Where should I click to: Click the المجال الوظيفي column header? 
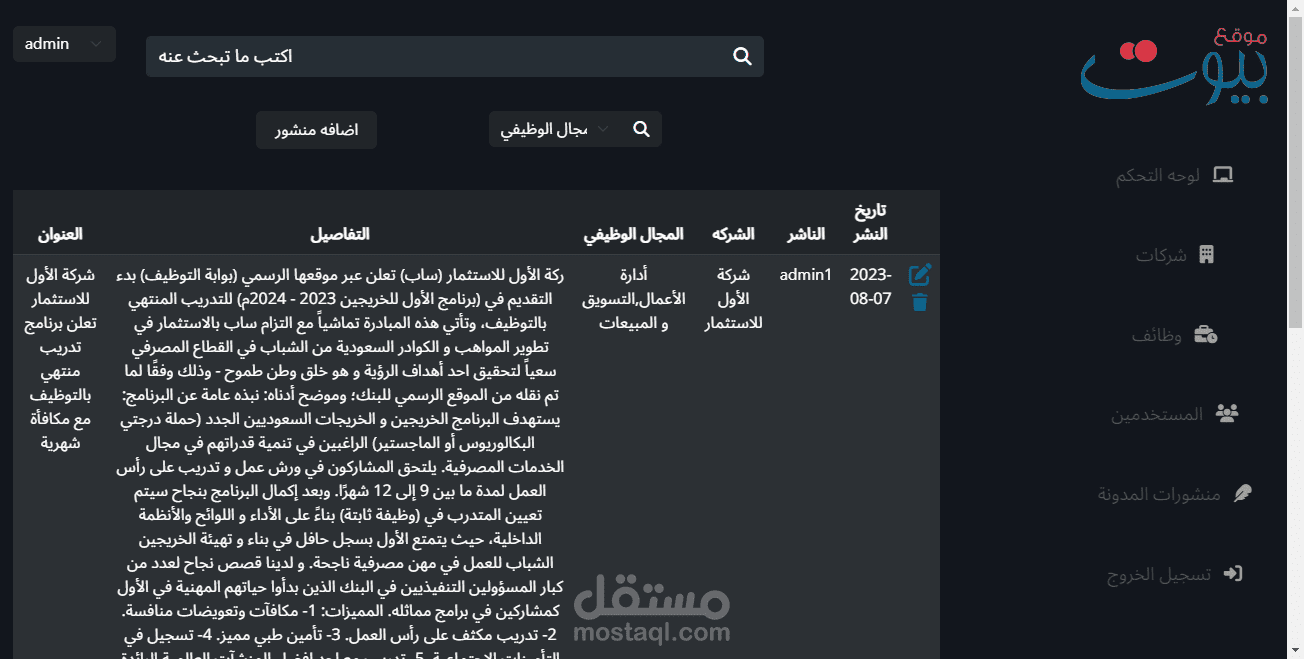point(634,234)
